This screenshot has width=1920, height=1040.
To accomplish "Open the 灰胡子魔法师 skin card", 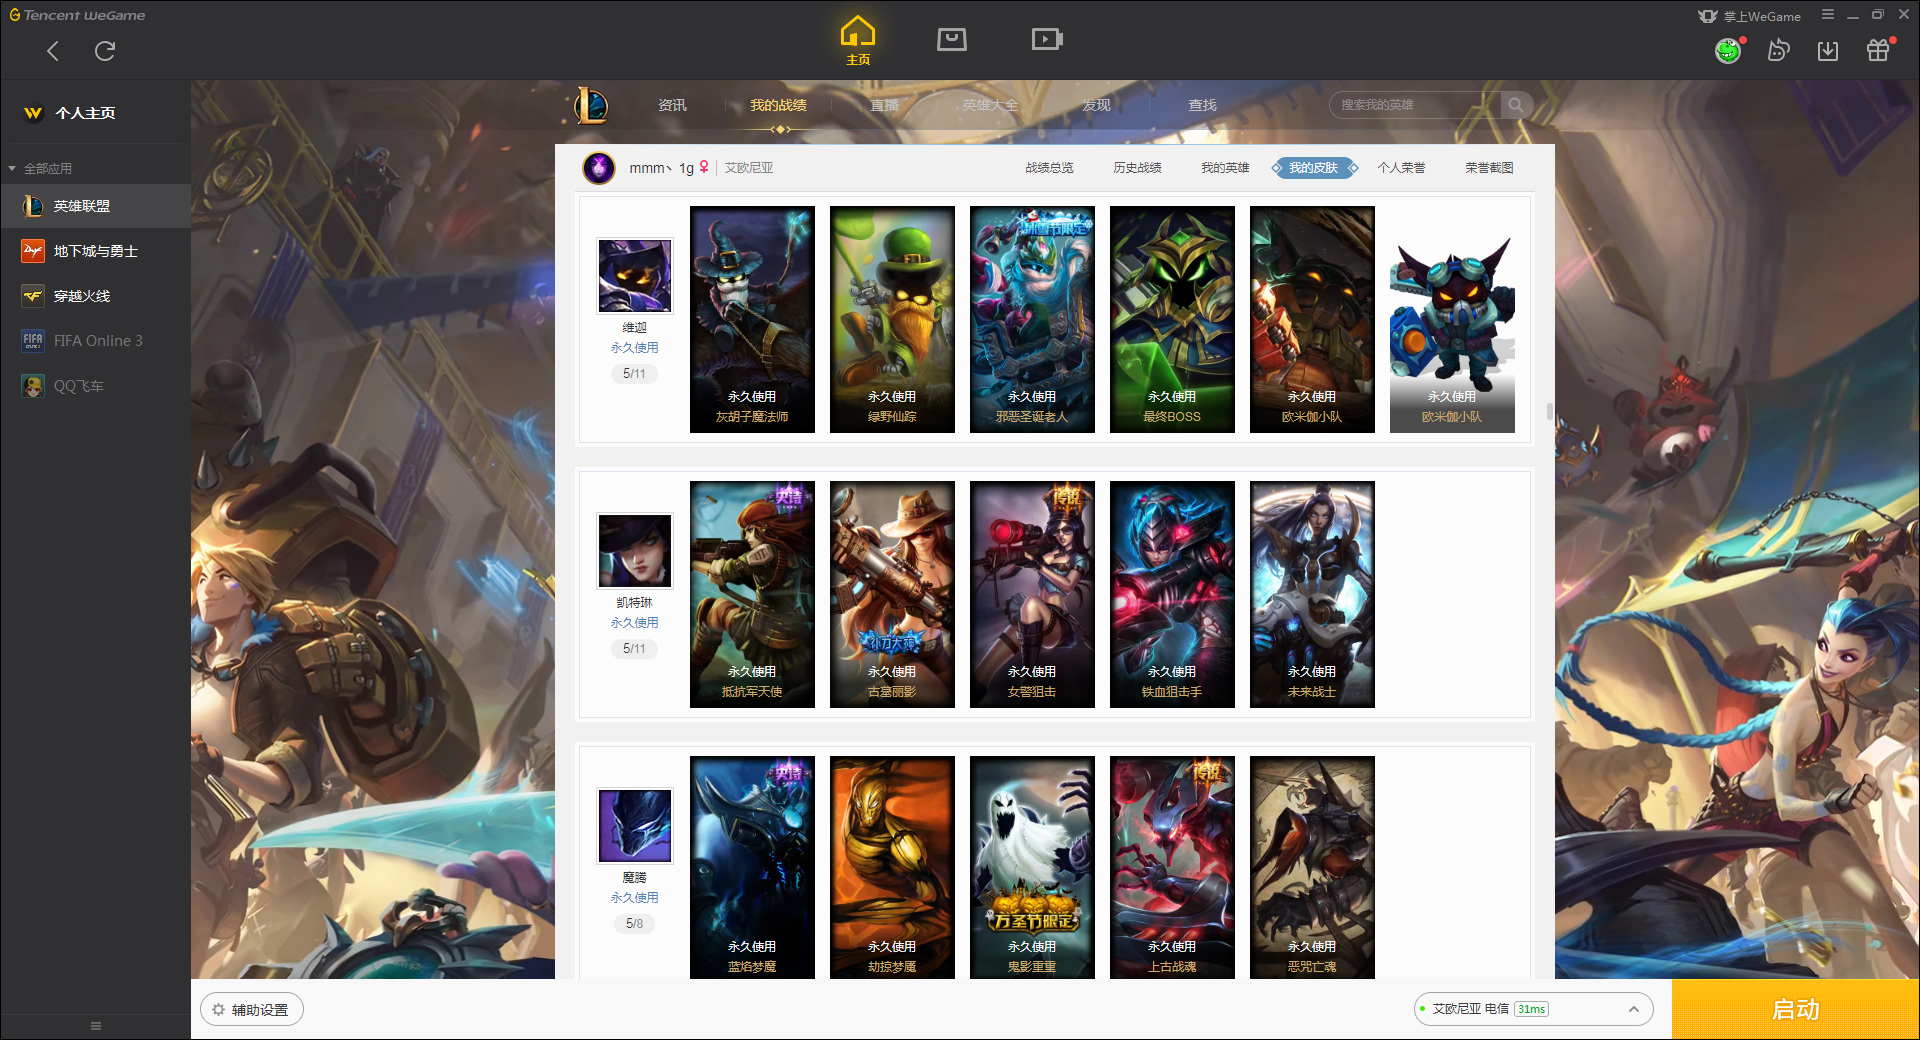I will click(x=752, y=320).
